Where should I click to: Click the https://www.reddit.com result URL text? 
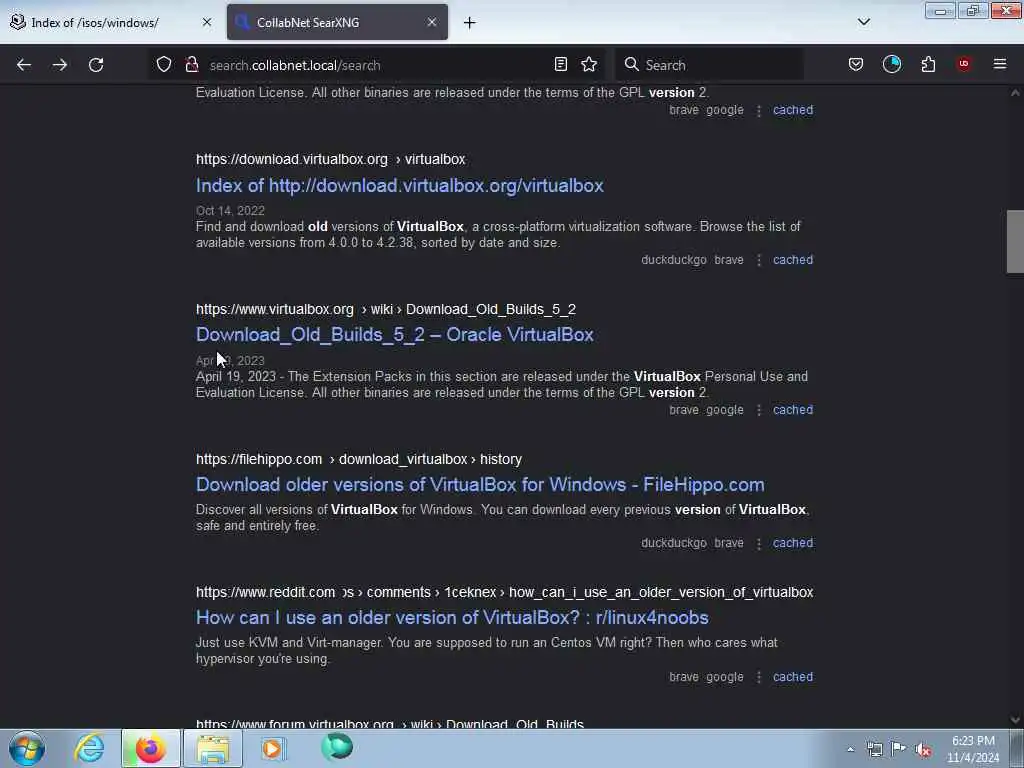click(504, 592)
